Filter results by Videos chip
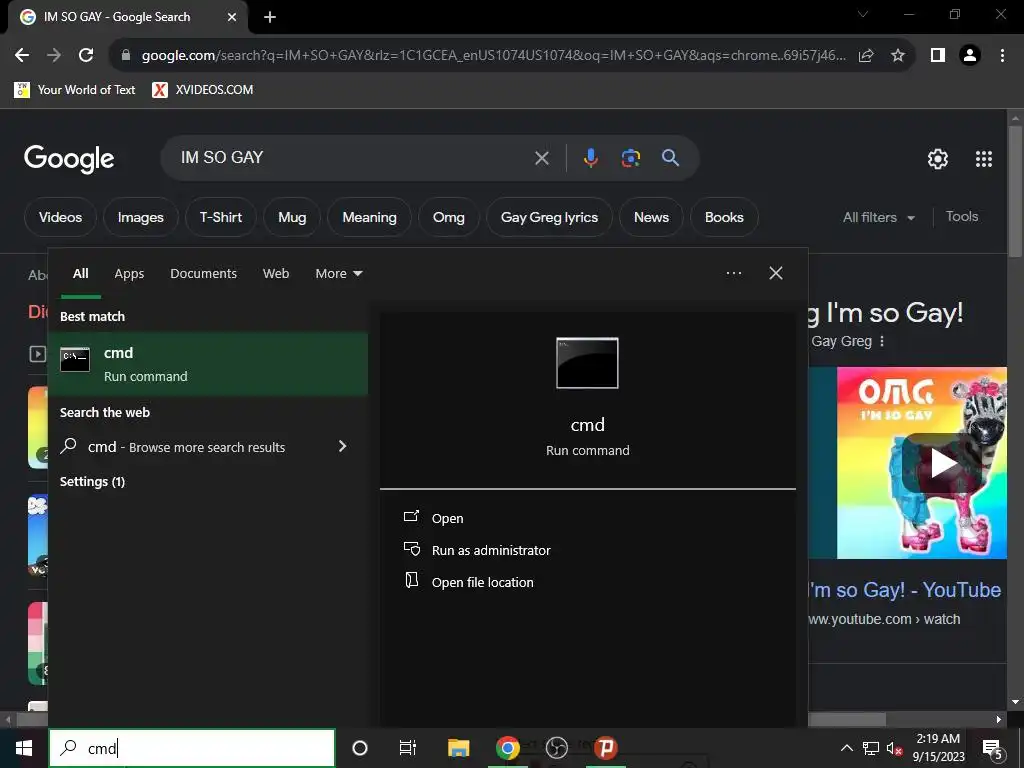1024x768 pixels. pos(60,217)
